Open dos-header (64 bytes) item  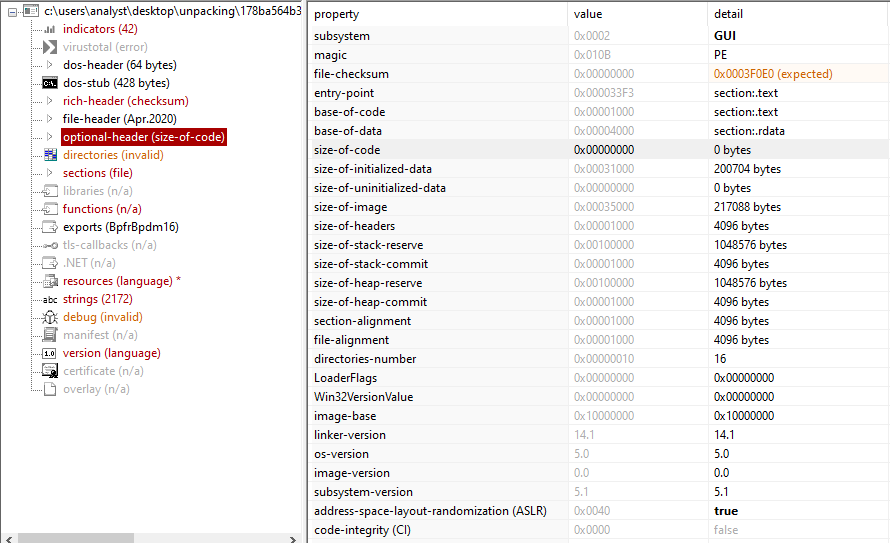click(120, 65)
